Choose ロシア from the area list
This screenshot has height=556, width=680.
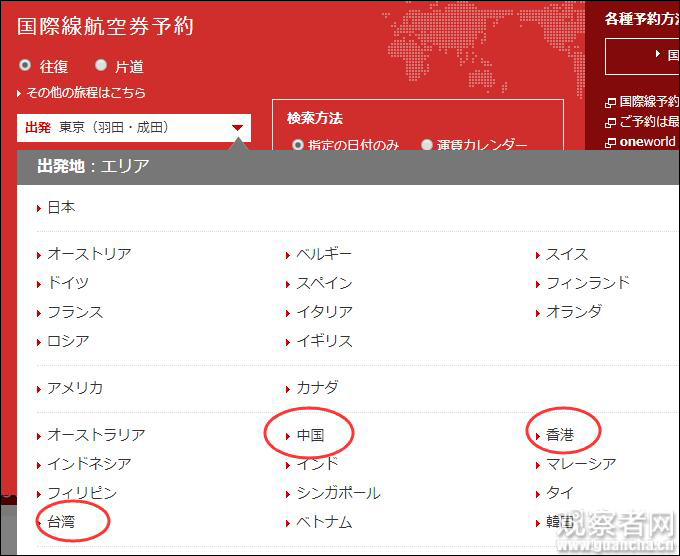click(x=68, y=341)
